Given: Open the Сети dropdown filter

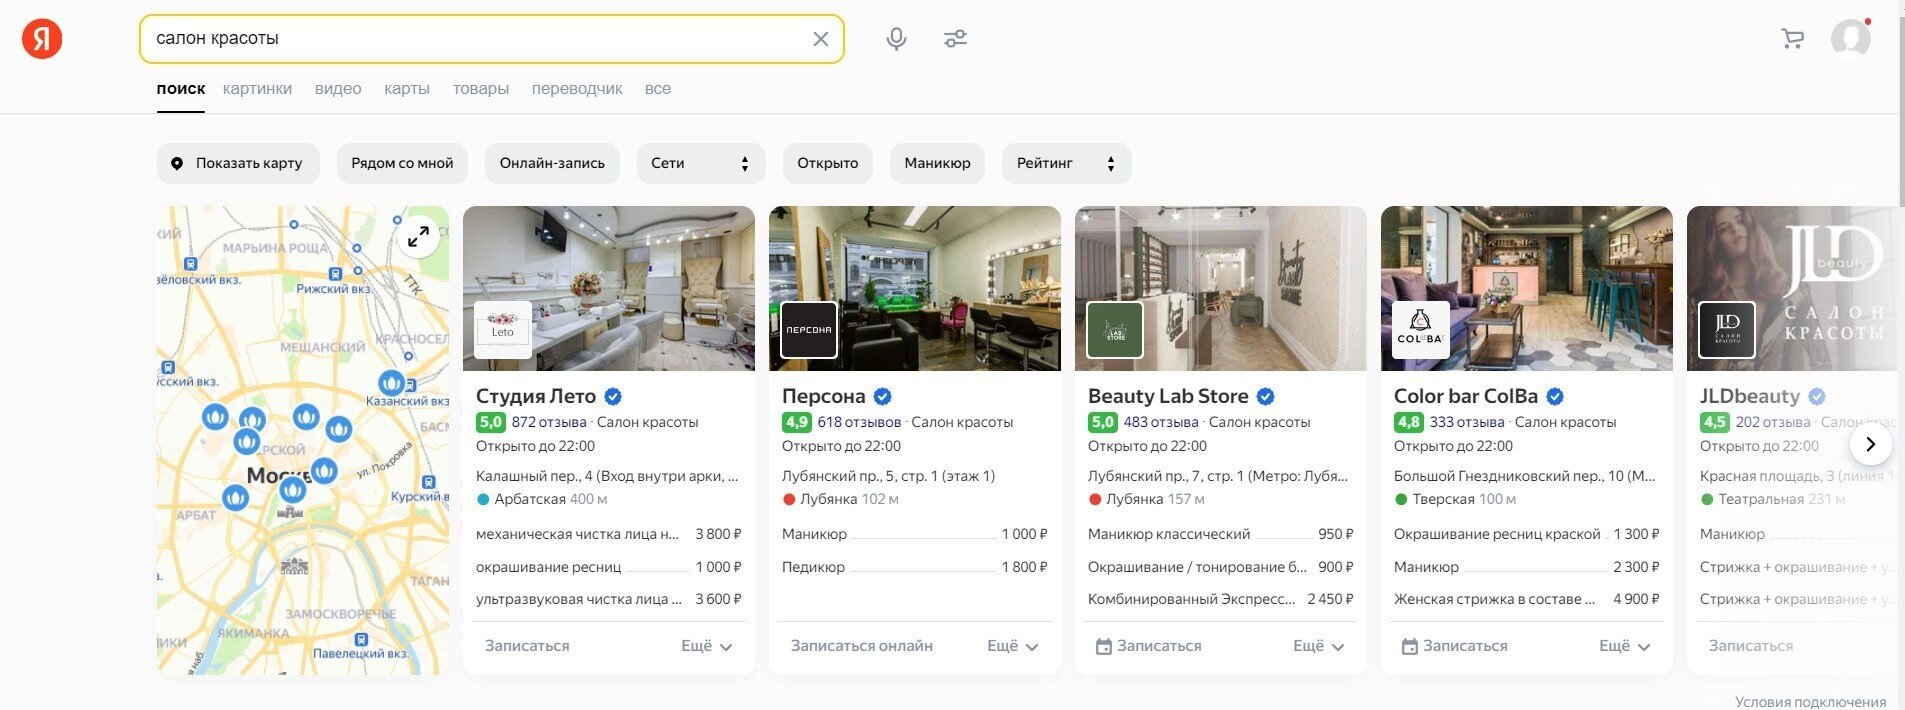Looking at the screenshot, I should 701,163.
